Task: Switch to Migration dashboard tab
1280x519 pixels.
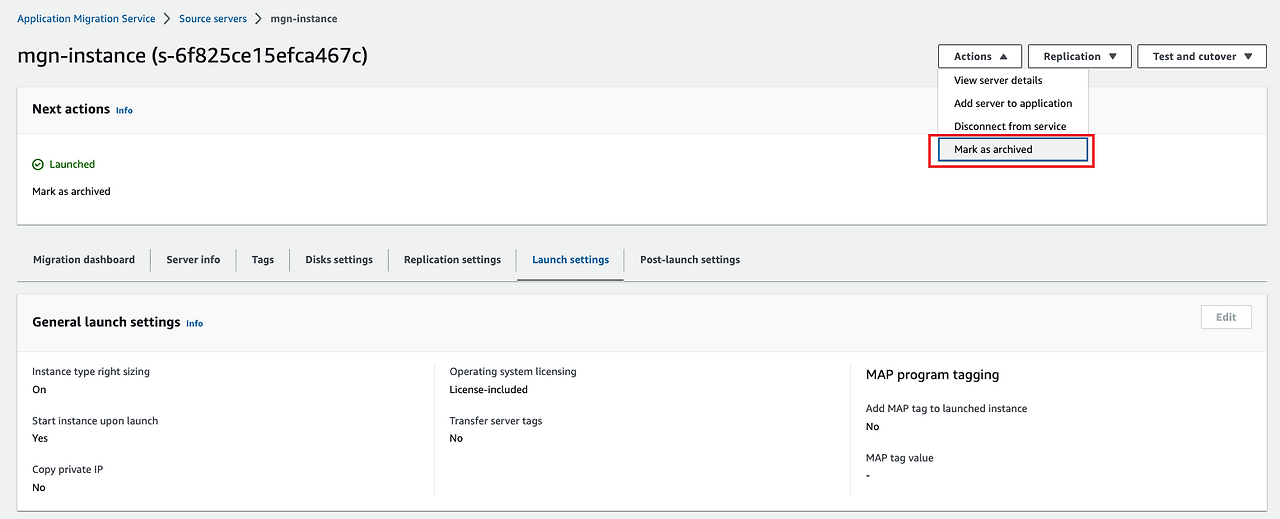Action: click(x=84, y=260)
